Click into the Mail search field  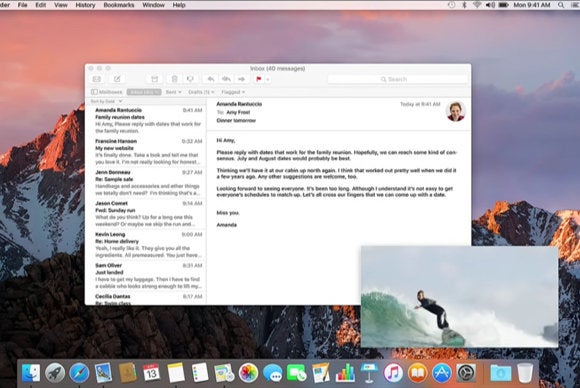coord(397,79)
